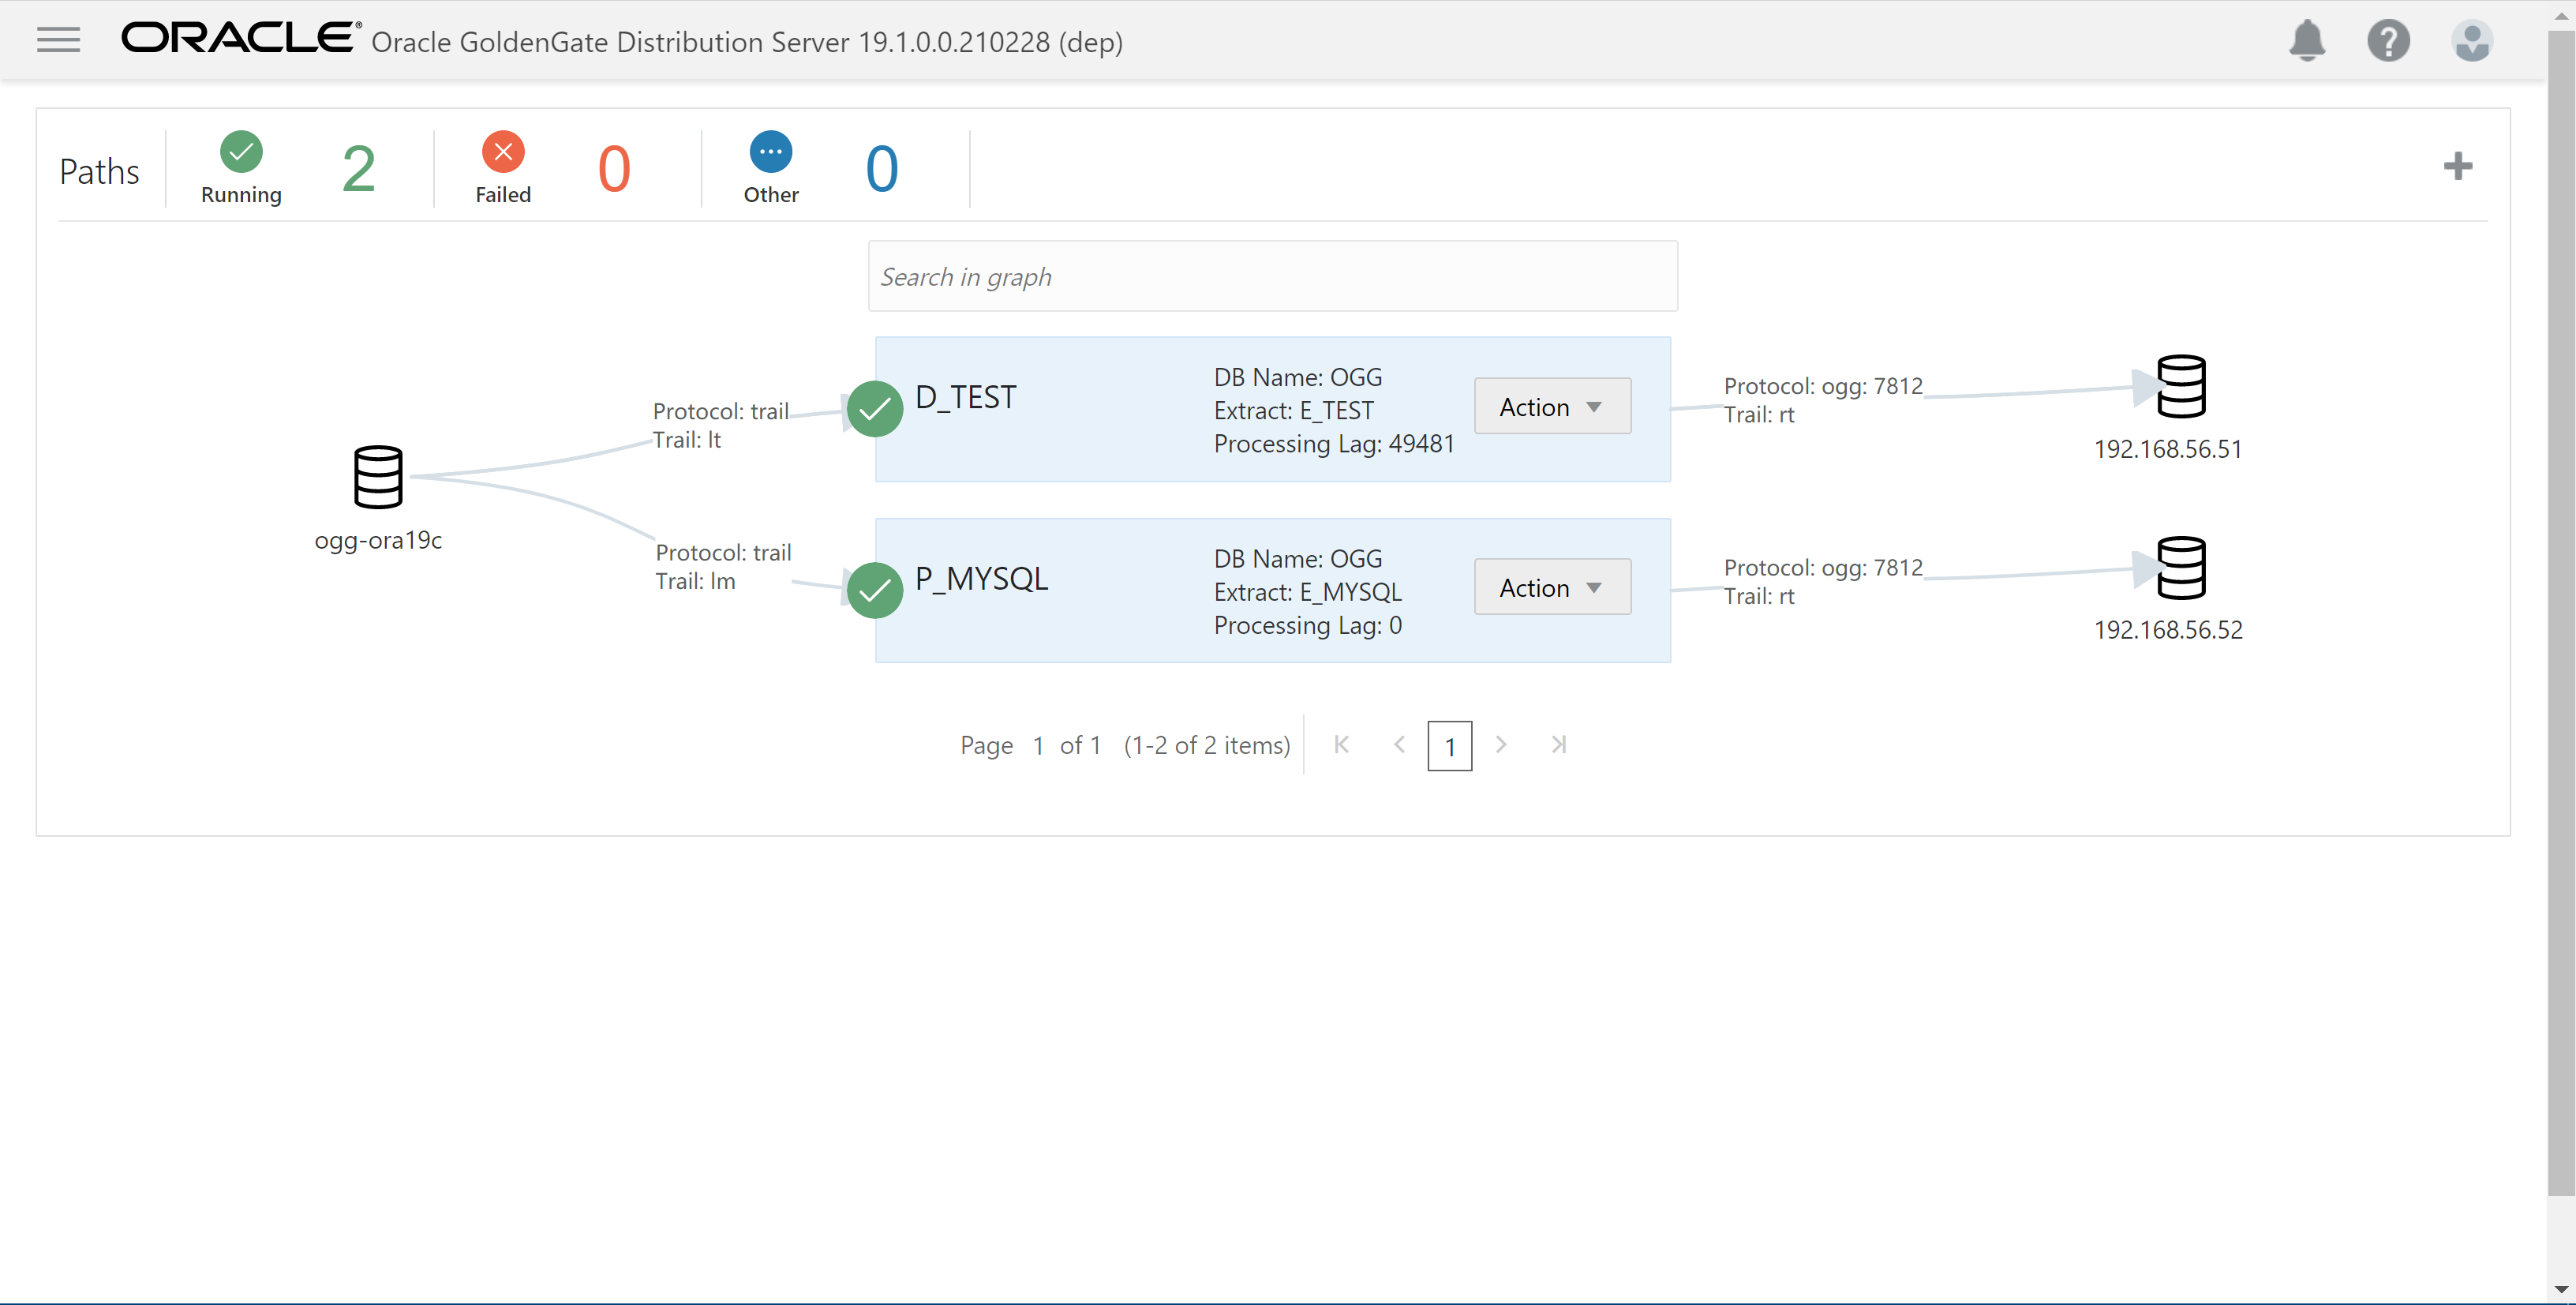Open the user account avatar menu
Viewport: 2576px width, 1305px height.
2471,41
